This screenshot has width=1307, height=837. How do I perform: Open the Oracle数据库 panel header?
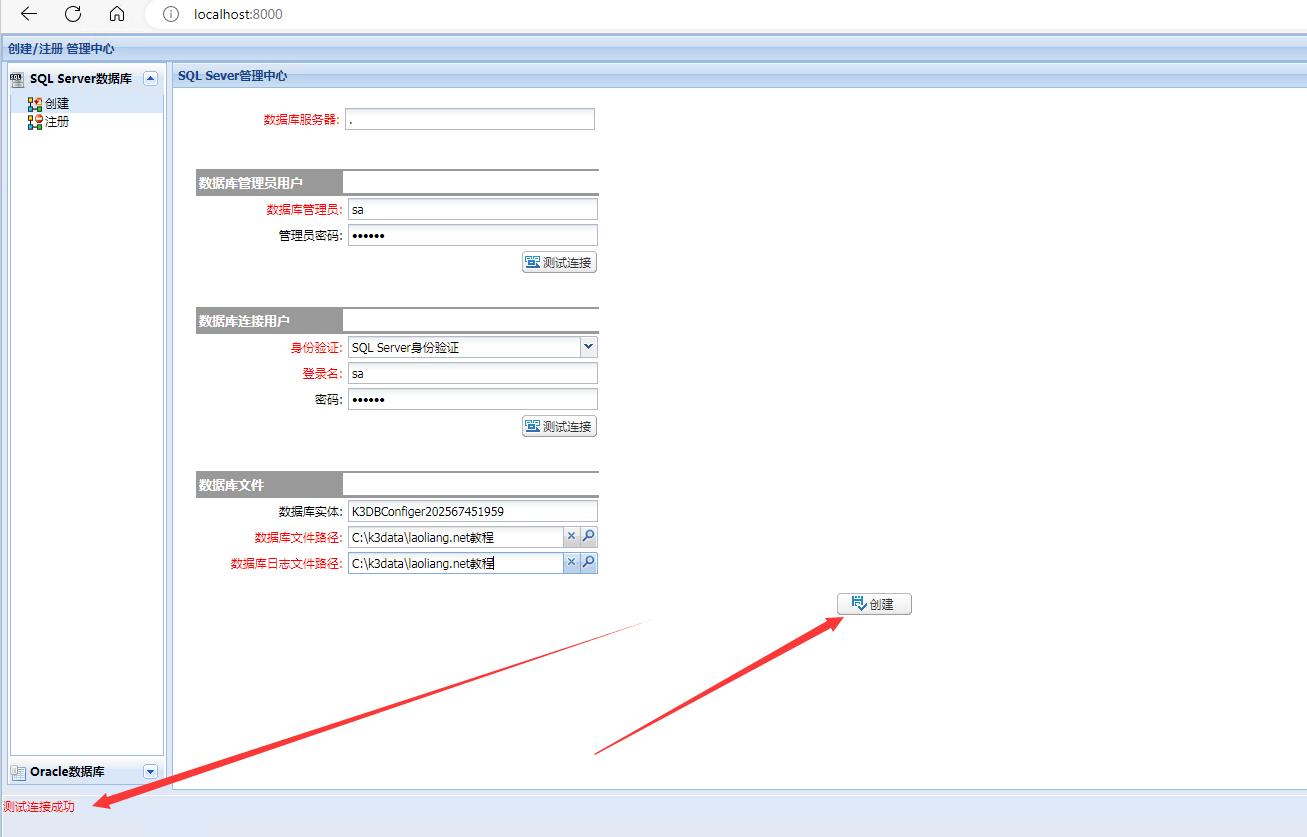click(84, 771)
